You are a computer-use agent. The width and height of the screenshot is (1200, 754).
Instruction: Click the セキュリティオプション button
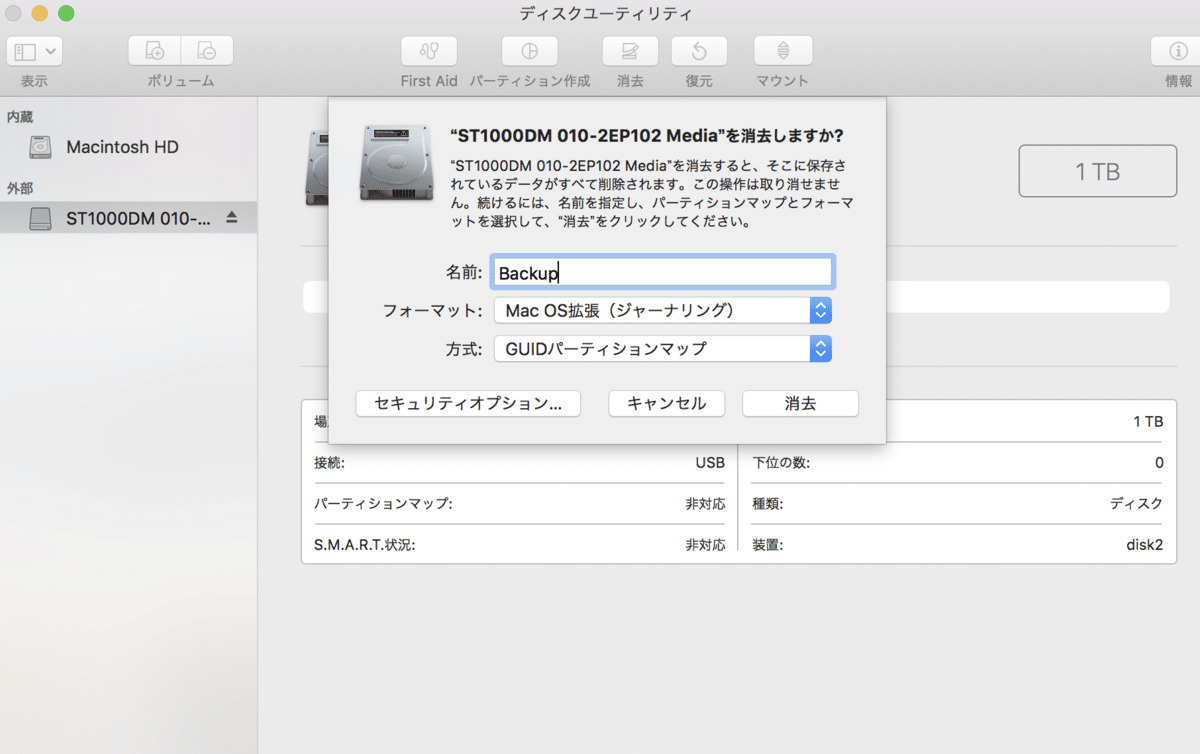tap(468, 403)
